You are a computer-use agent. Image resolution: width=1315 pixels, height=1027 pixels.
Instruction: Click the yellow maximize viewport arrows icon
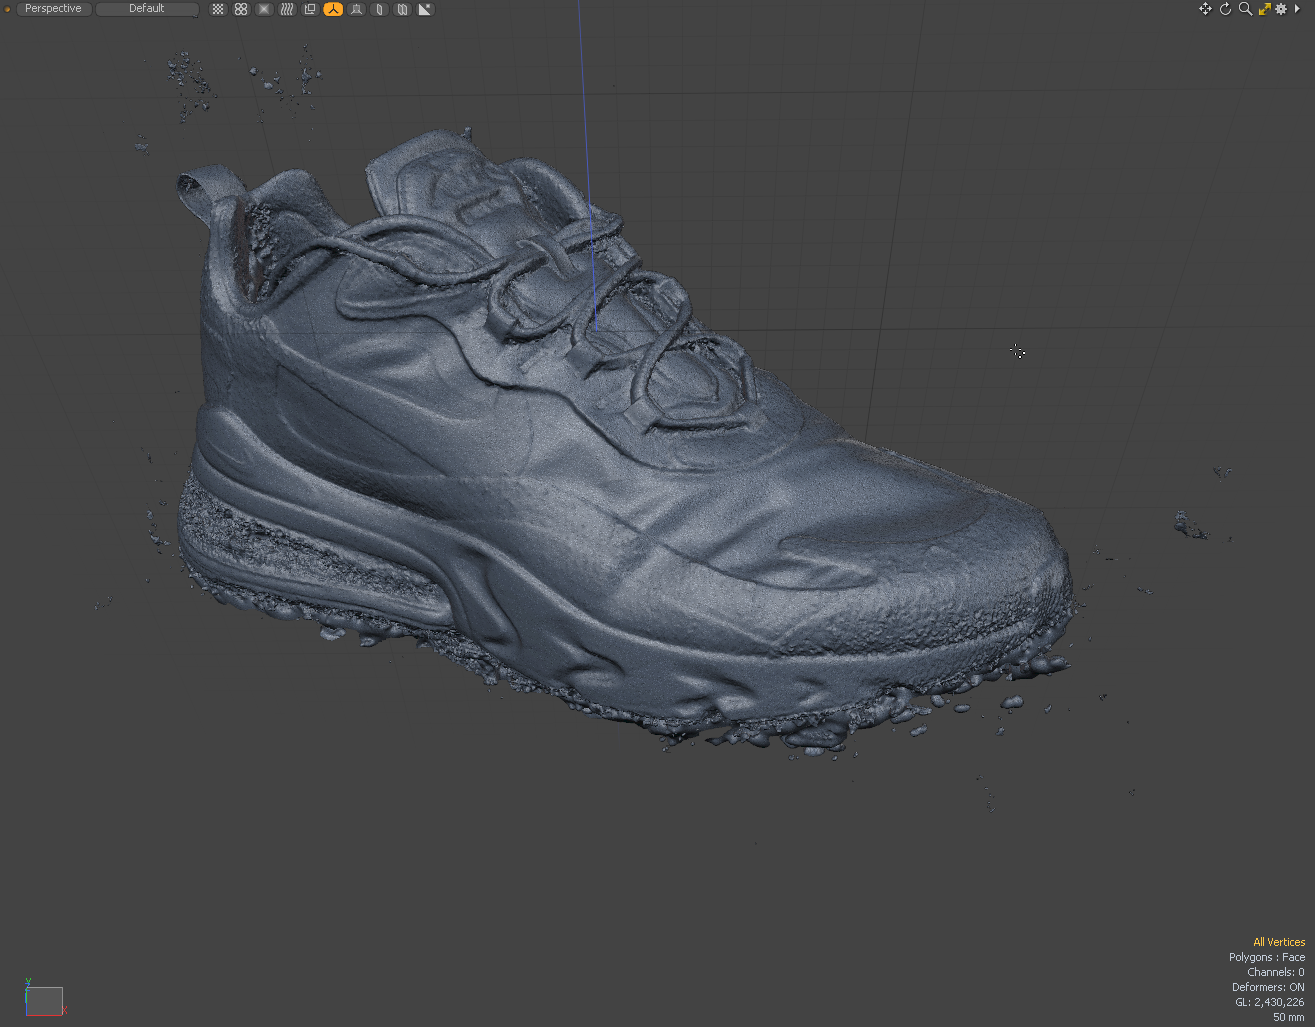coord(1264,9)
